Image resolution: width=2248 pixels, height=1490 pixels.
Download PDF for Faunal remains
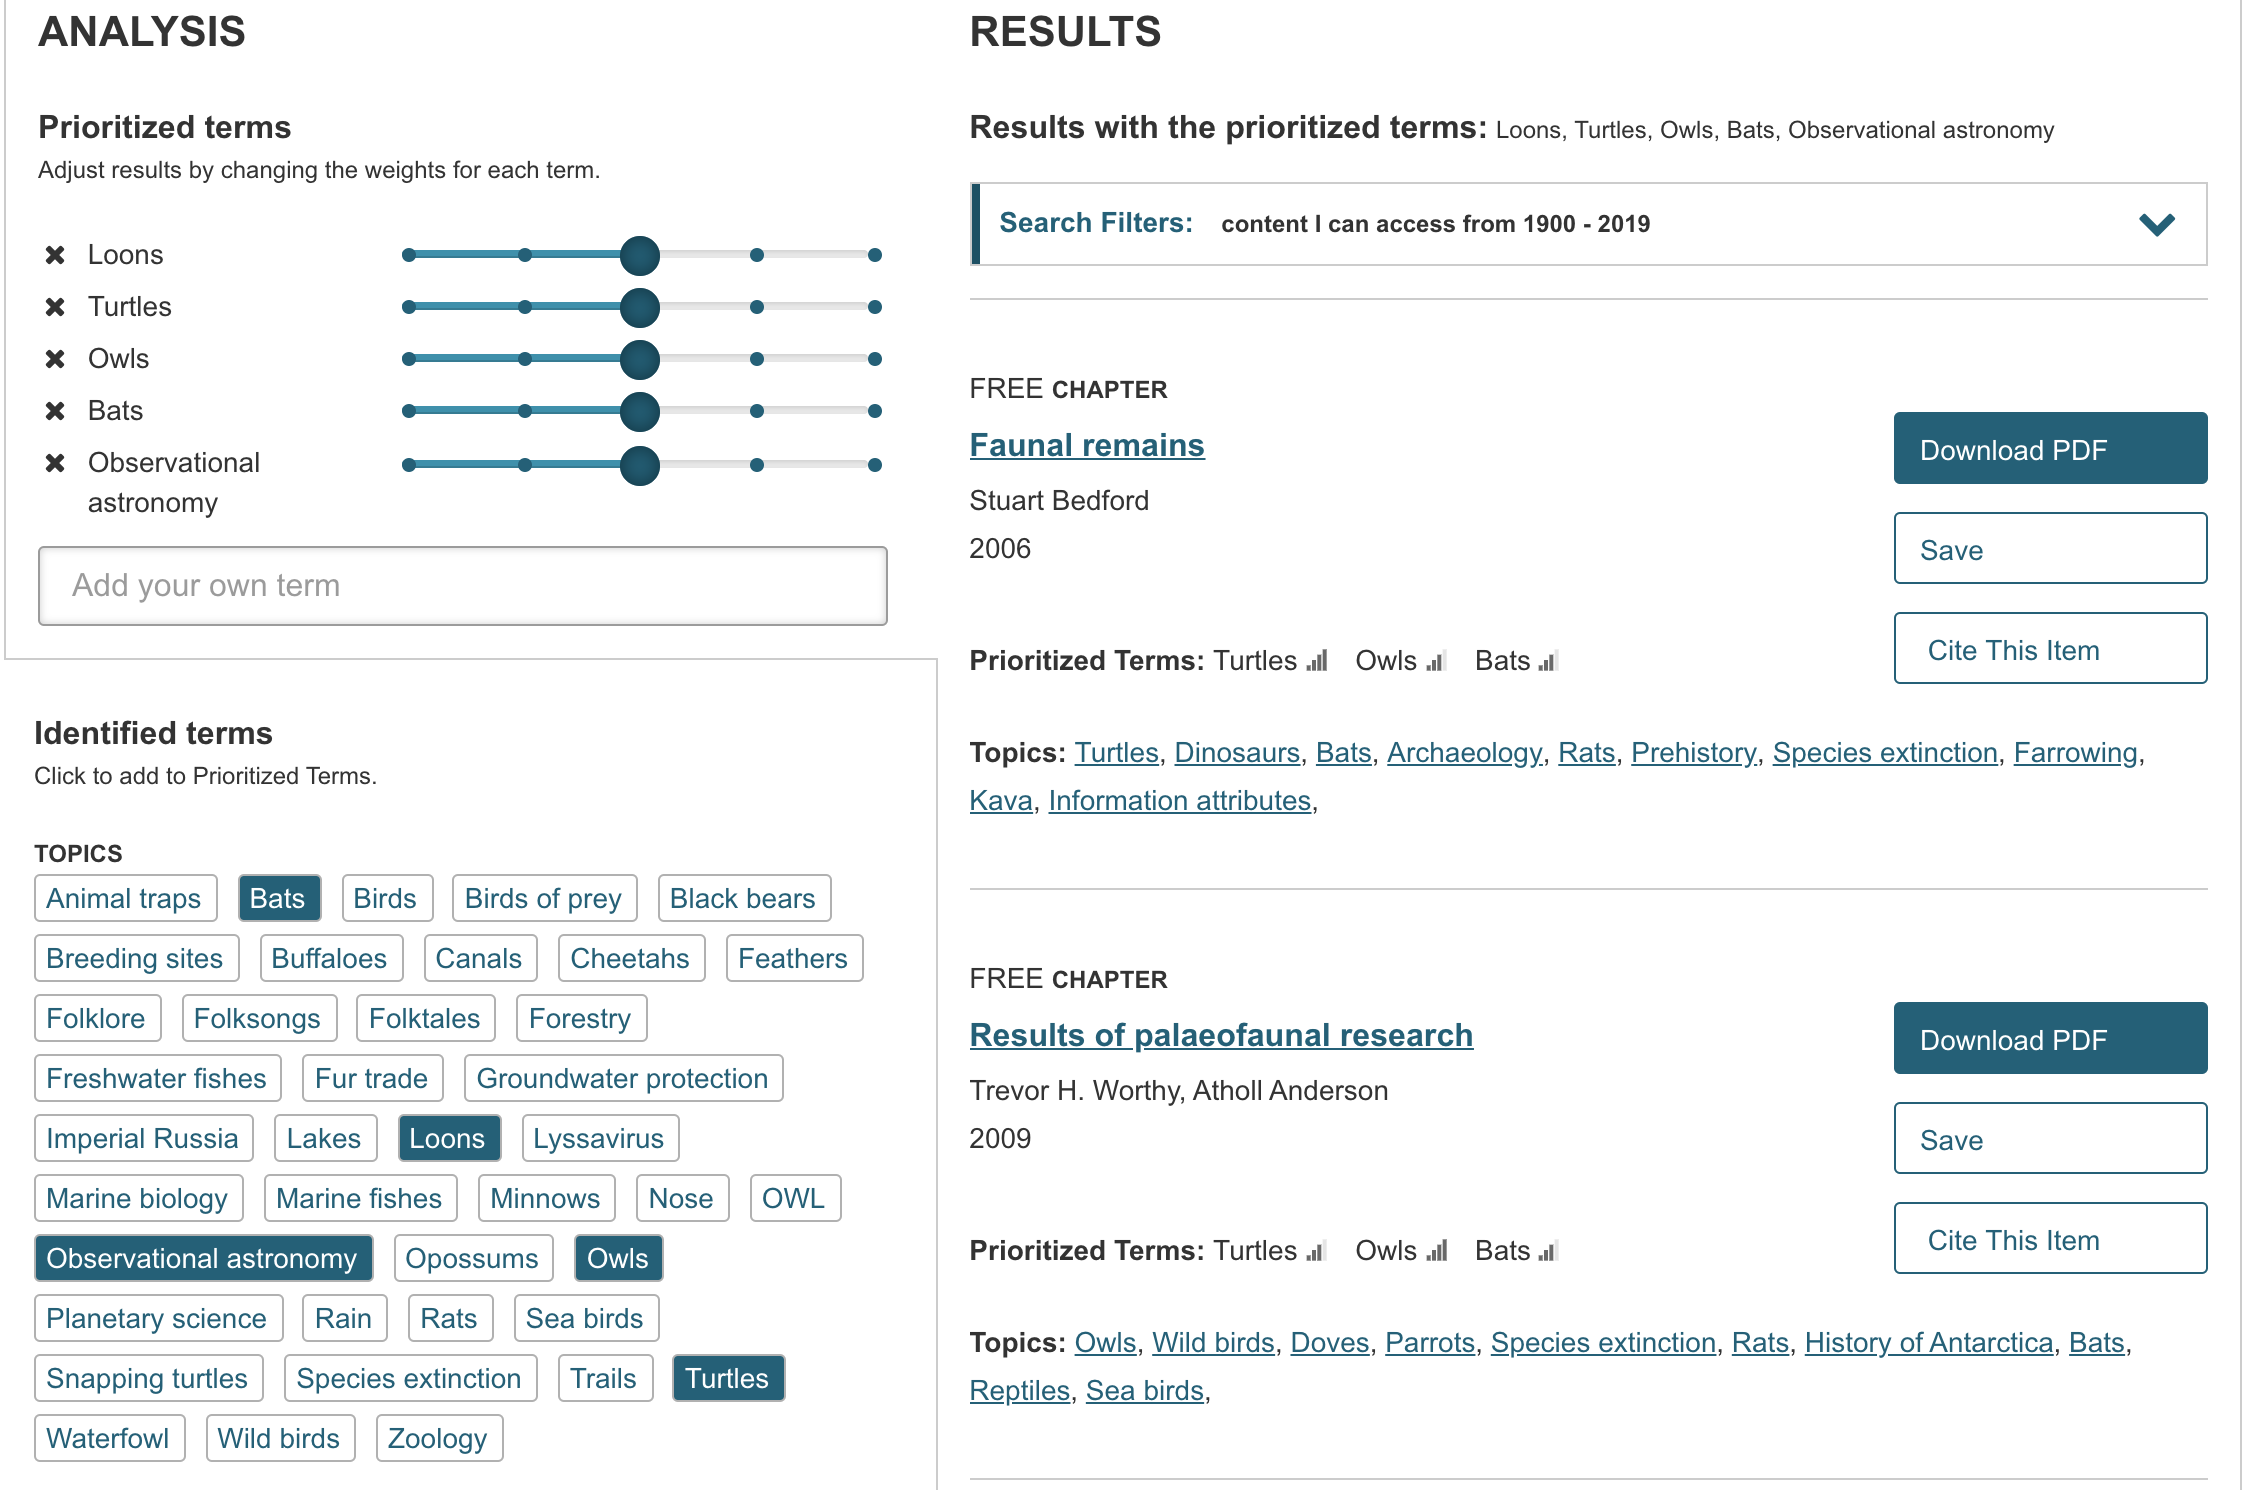tap(2050, 448)
